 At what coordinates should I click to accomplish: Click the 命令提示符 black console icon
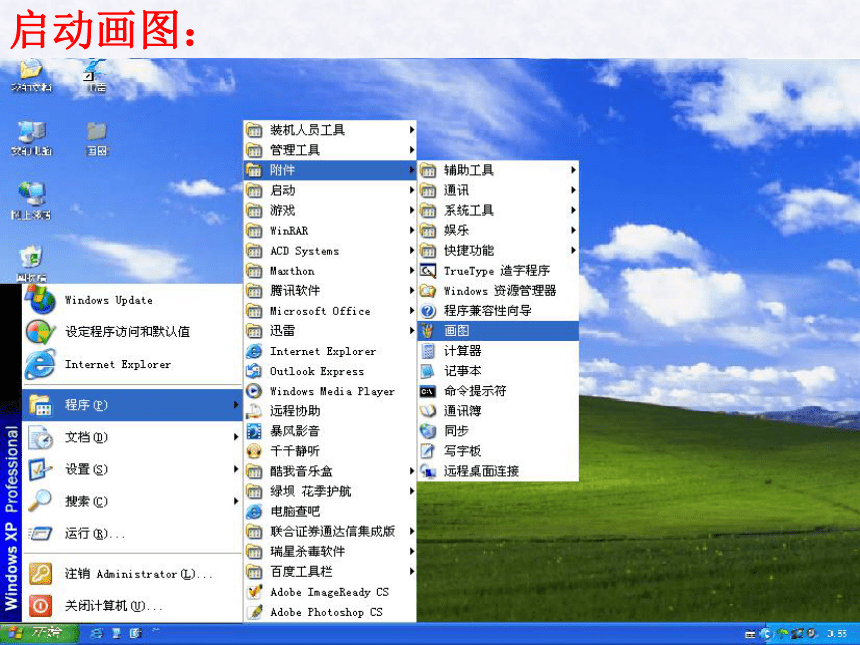428,392
